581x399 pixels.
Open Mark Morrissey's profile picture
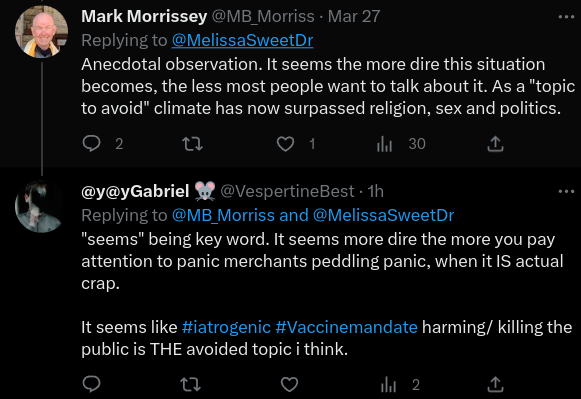[42, 32]
